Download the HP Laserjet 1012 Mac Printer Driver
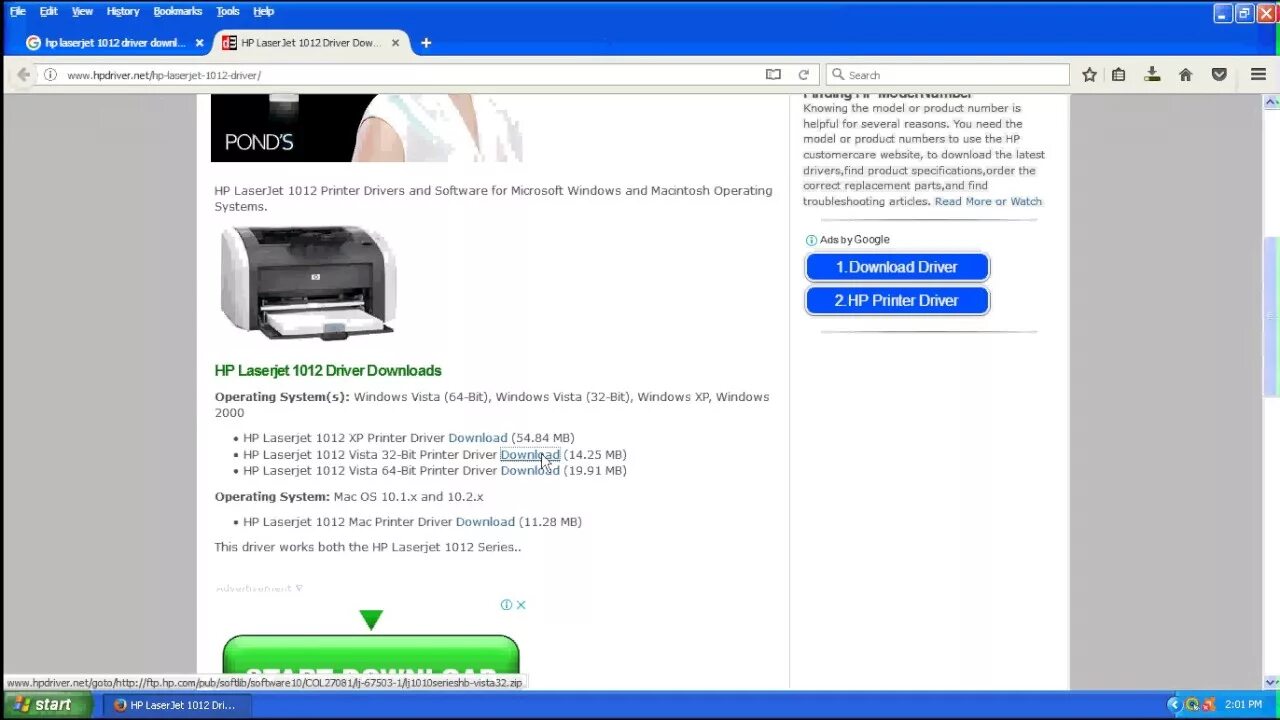The image size is (1280, 720). point(485,522)
